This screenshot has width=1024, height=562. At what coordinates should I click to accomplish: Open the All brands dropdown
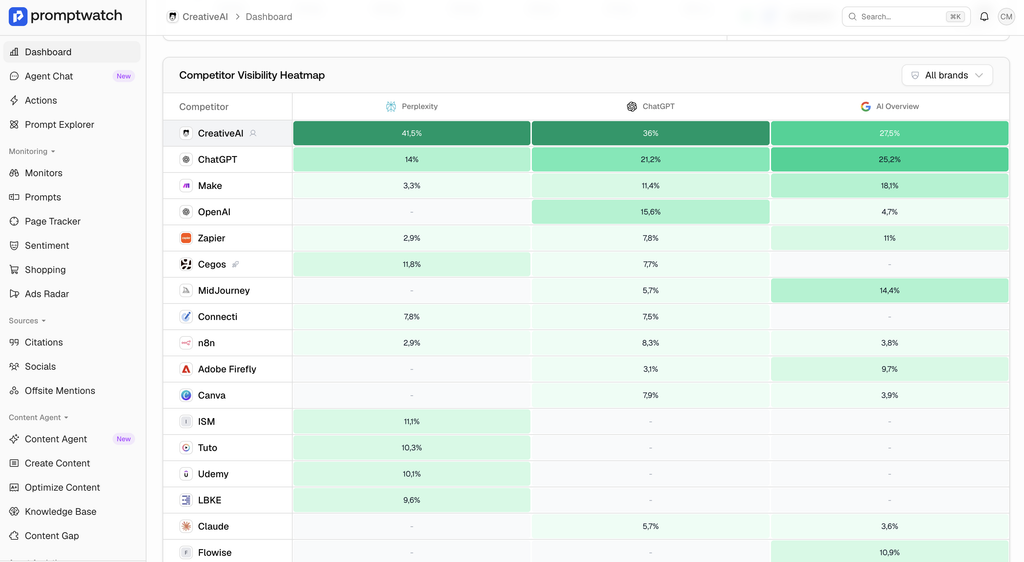click(947, 75)
